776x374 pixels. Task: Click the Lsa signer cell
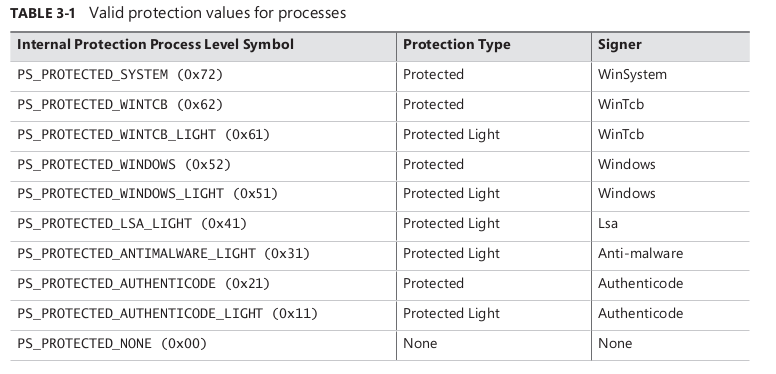[x=608, y=224]
